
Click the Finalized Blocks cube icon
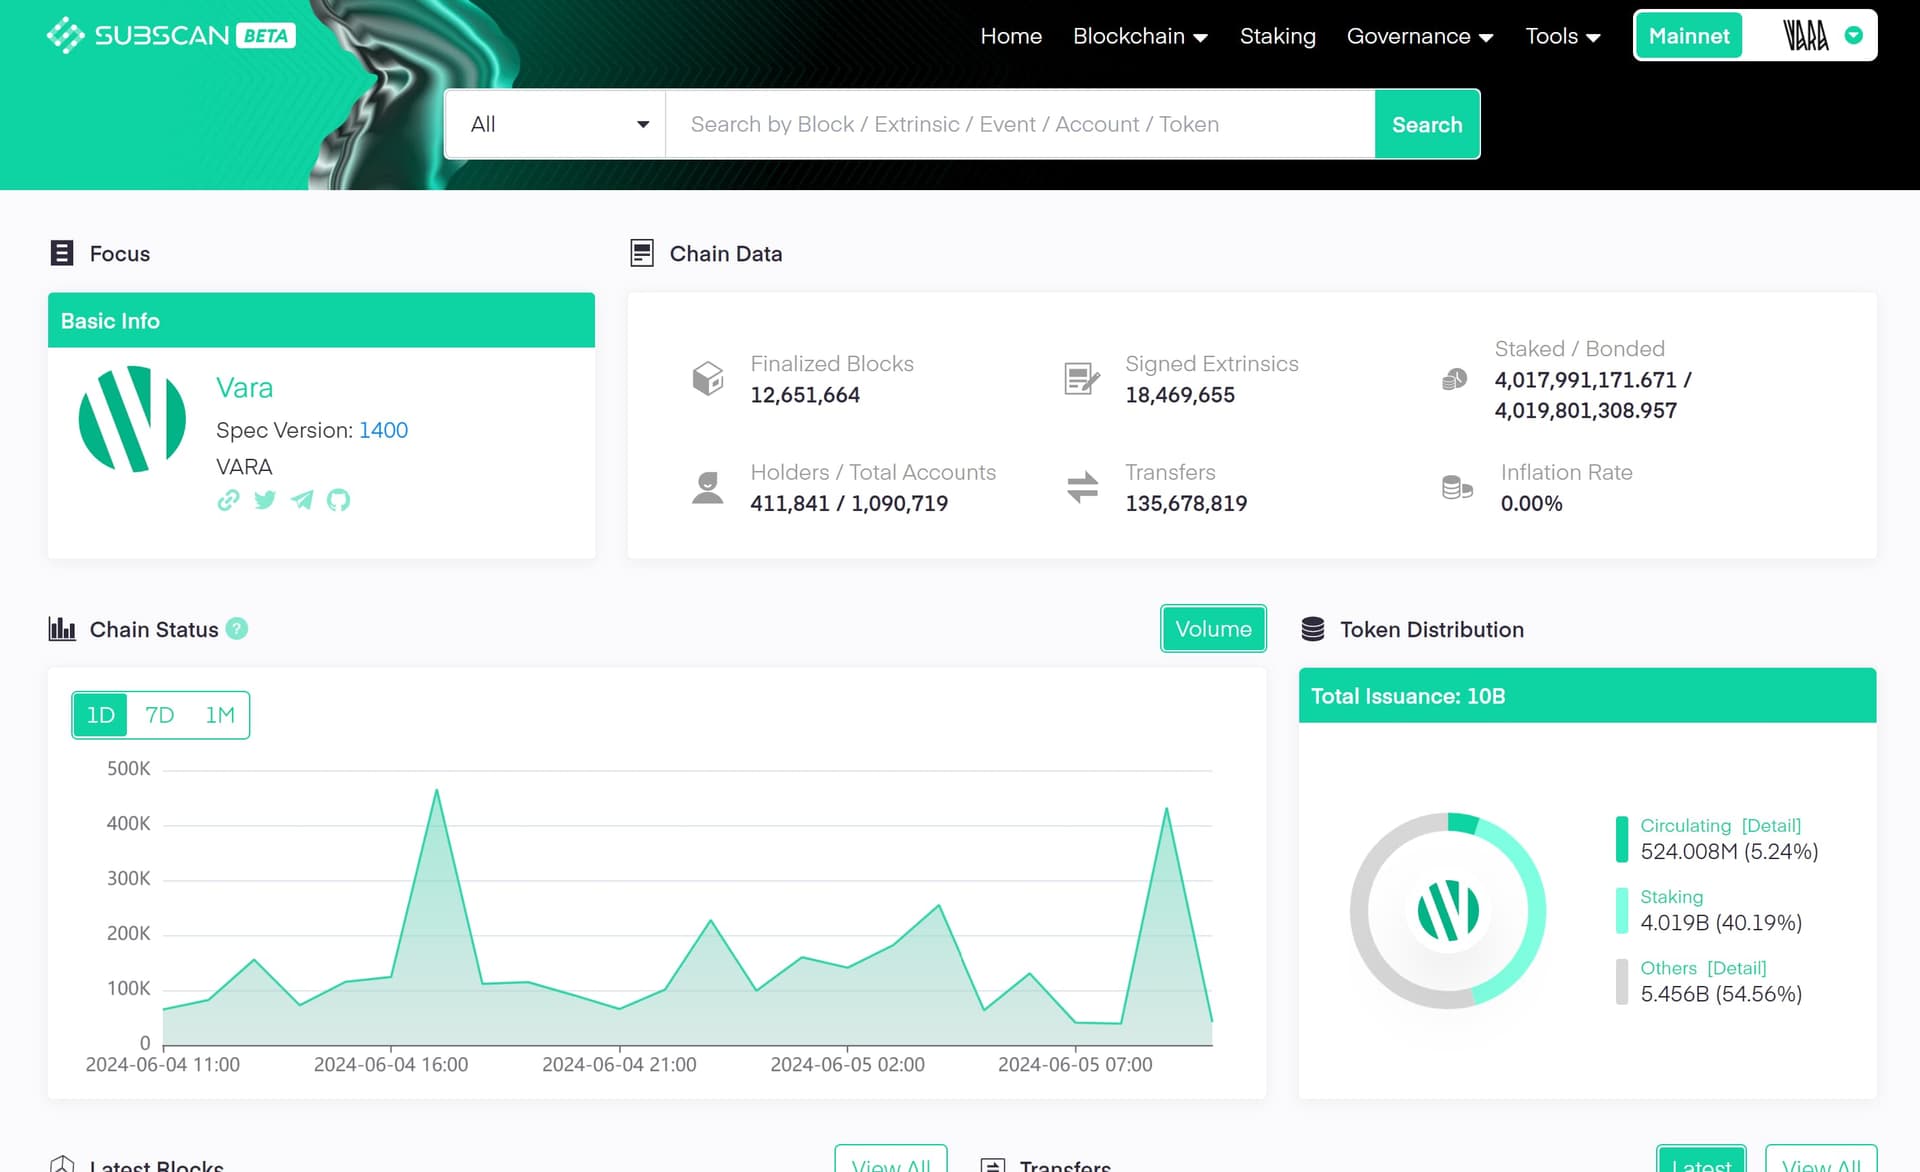pos(708,378)
